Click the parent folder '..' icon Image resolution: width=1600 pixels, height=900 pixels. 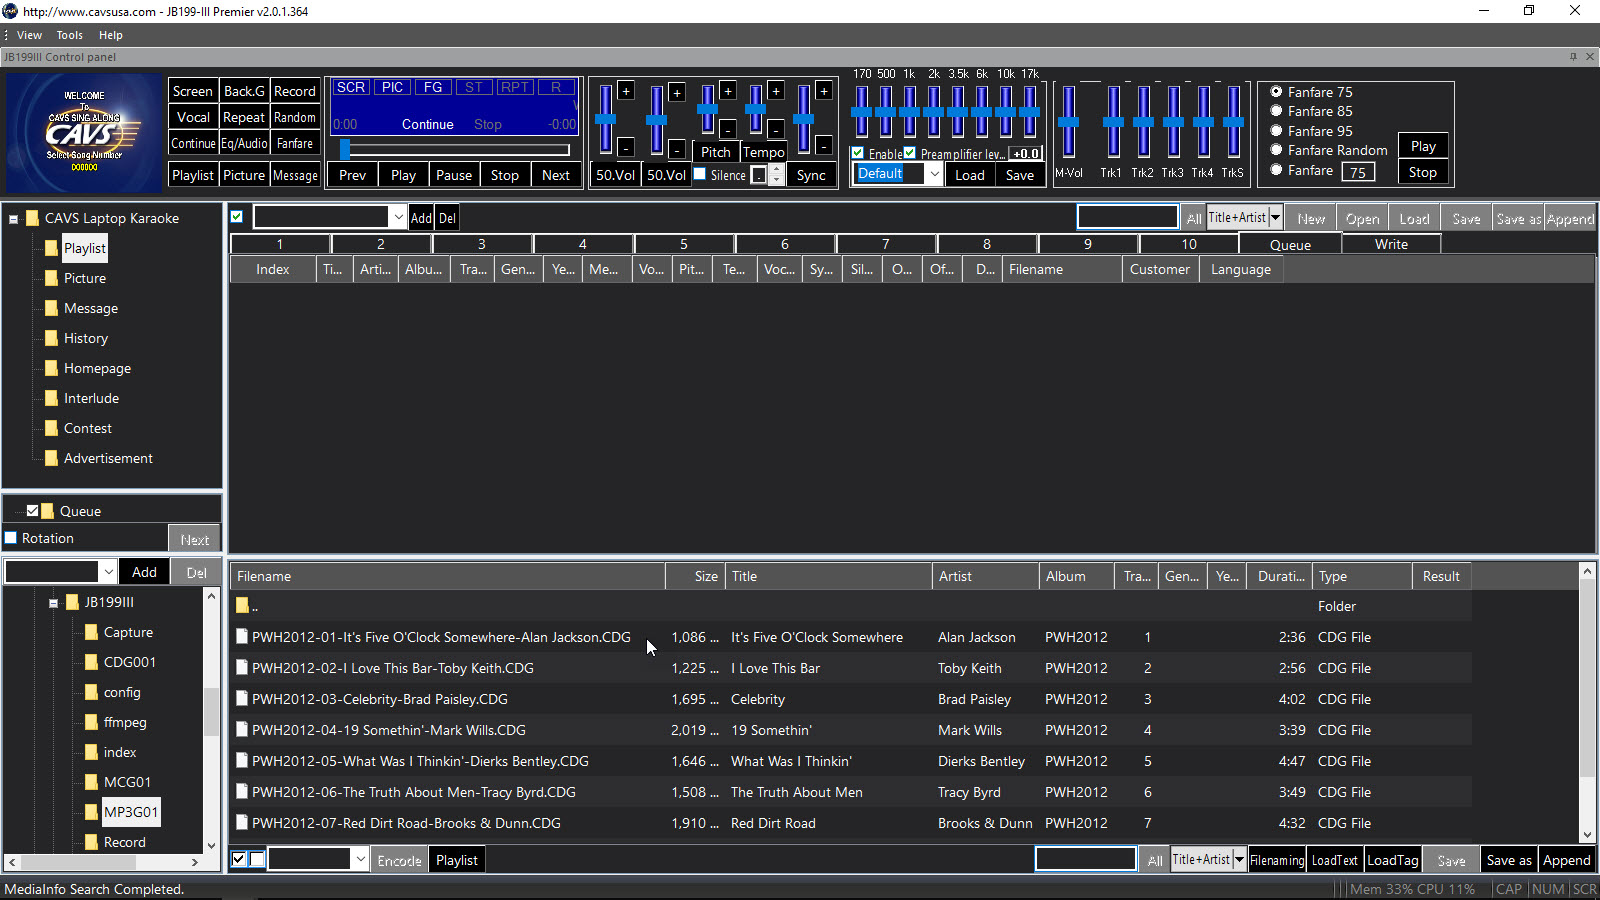pyautogui.click(x=242, y=606)
